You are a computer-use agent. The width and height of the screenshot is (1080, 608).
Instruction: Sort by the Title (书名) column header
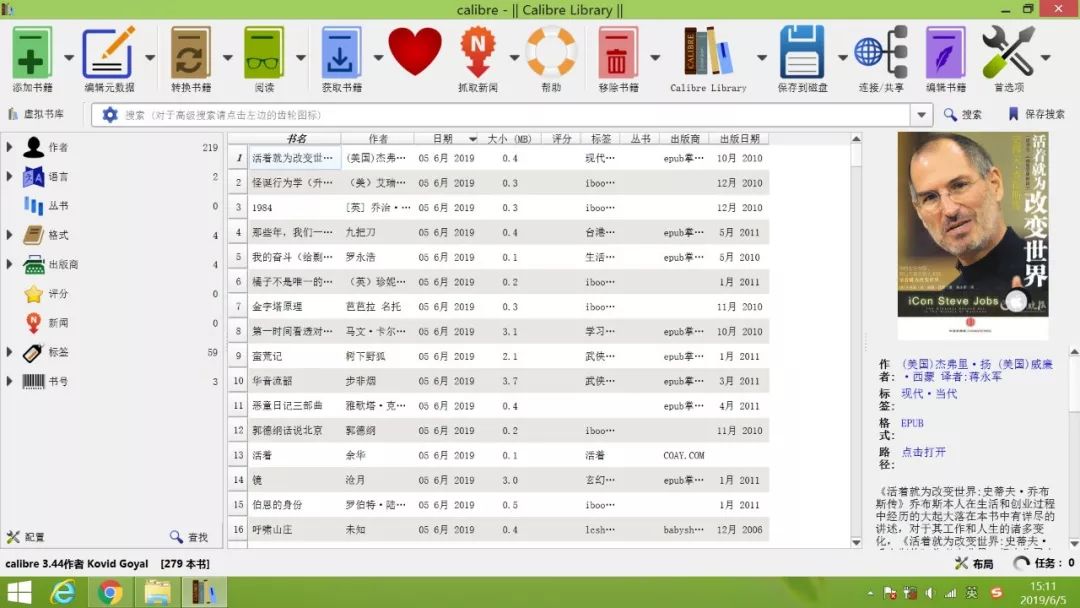(296, 139)
